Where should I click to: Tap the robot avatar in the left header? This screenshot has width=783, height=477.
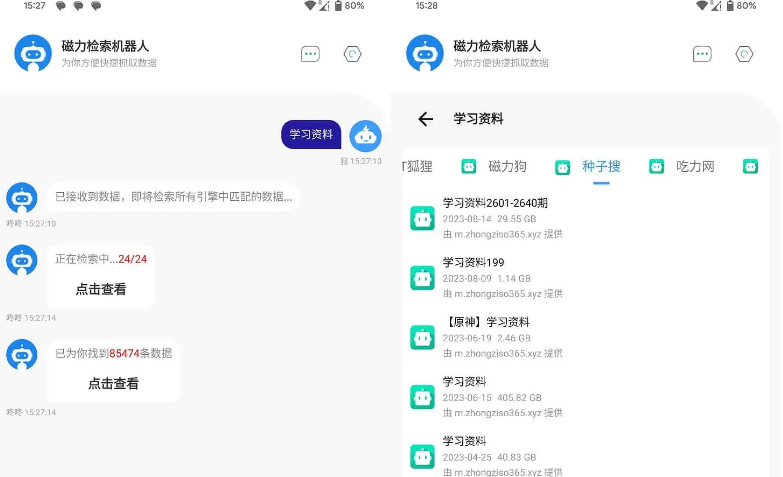tap(33, 53)
